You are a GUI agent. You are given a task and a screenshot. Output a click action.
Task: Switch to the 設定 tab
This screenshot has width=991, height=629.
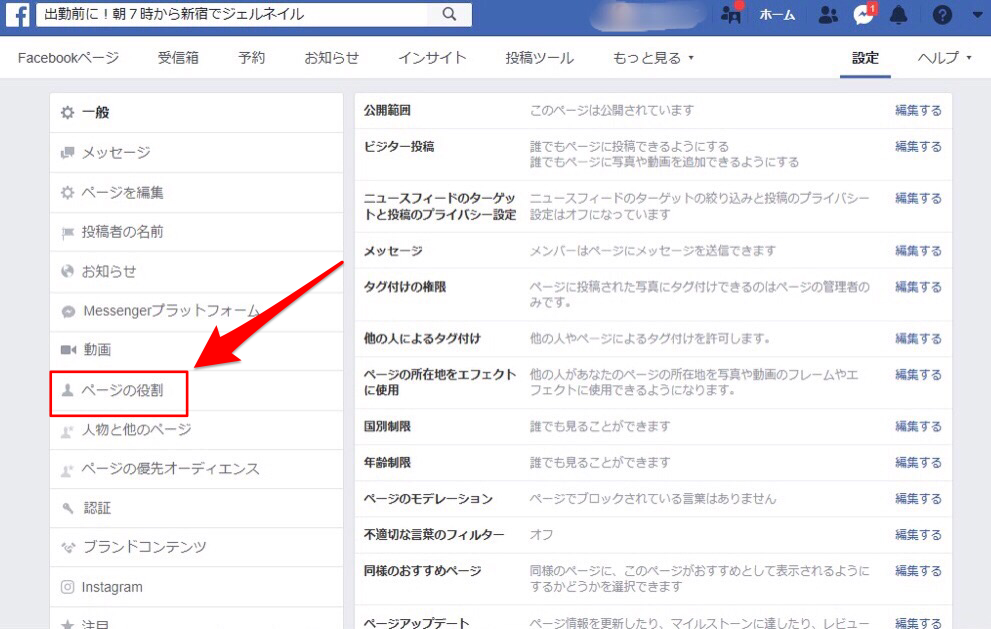point(864,59)
